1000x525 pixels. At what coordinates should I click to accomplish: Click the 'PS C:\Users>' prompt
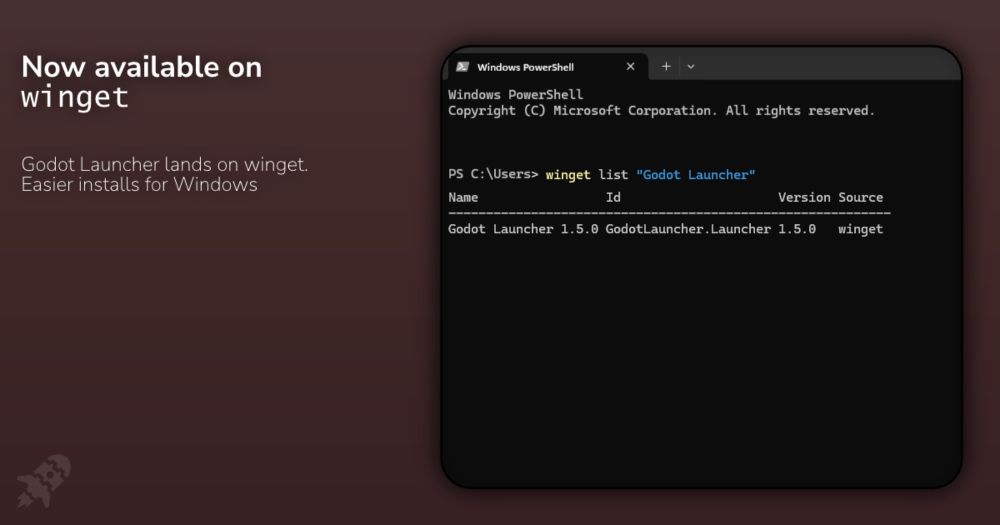pos(493,174)
